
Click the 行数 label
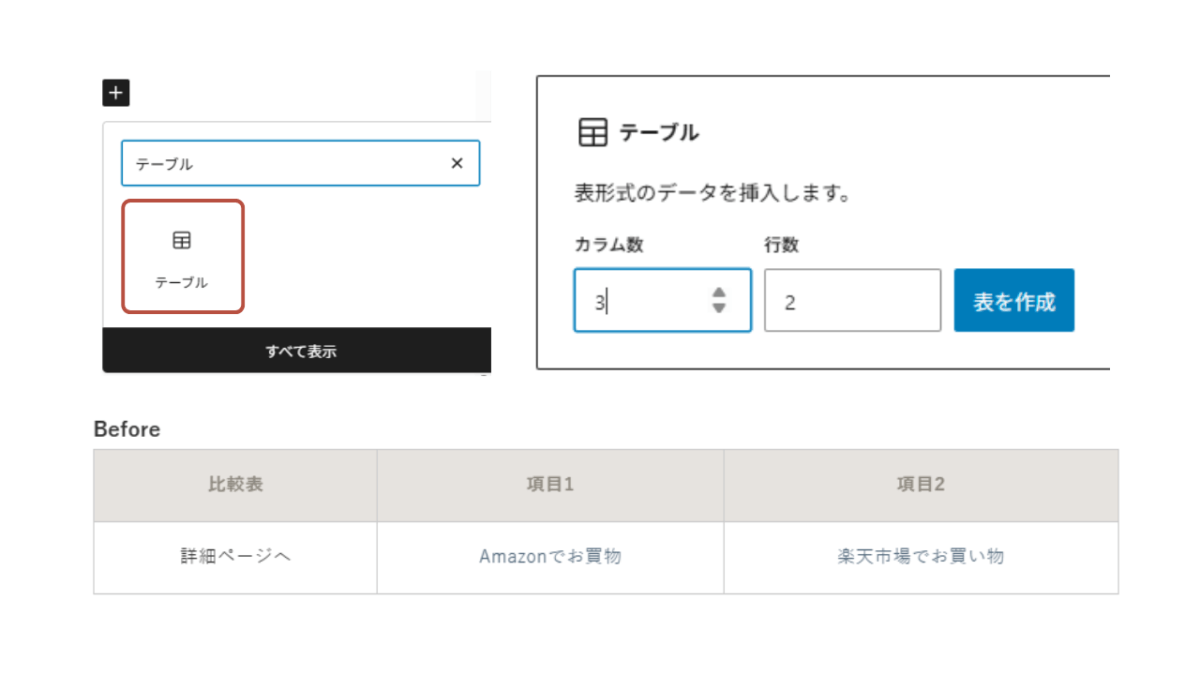782,246
